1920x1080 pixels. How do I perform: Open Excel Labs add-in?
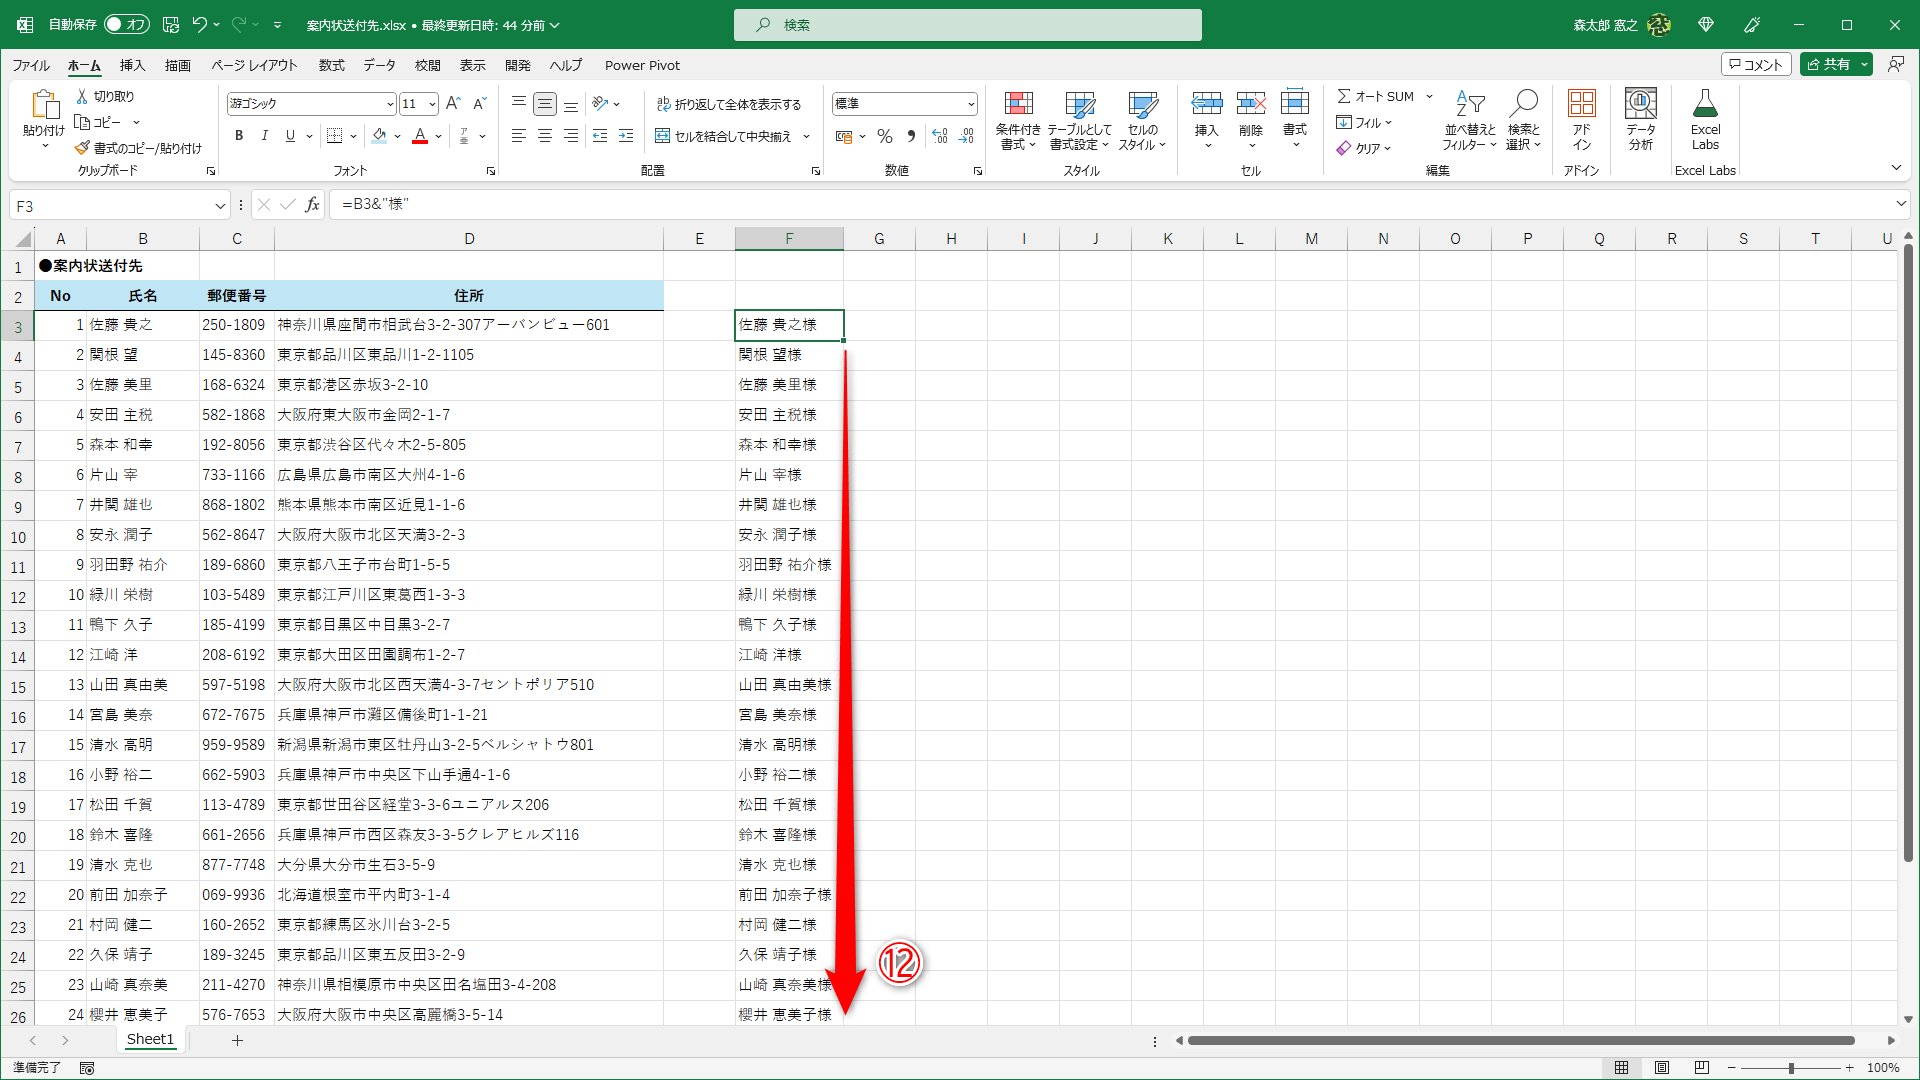click(1705, 120)
